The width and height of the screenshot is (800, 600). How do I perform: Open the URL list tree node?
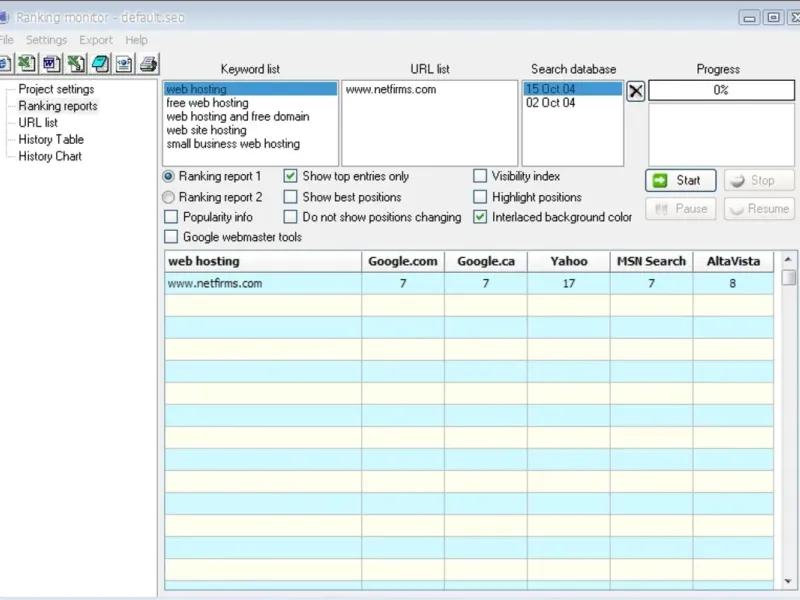coord(38,123)
